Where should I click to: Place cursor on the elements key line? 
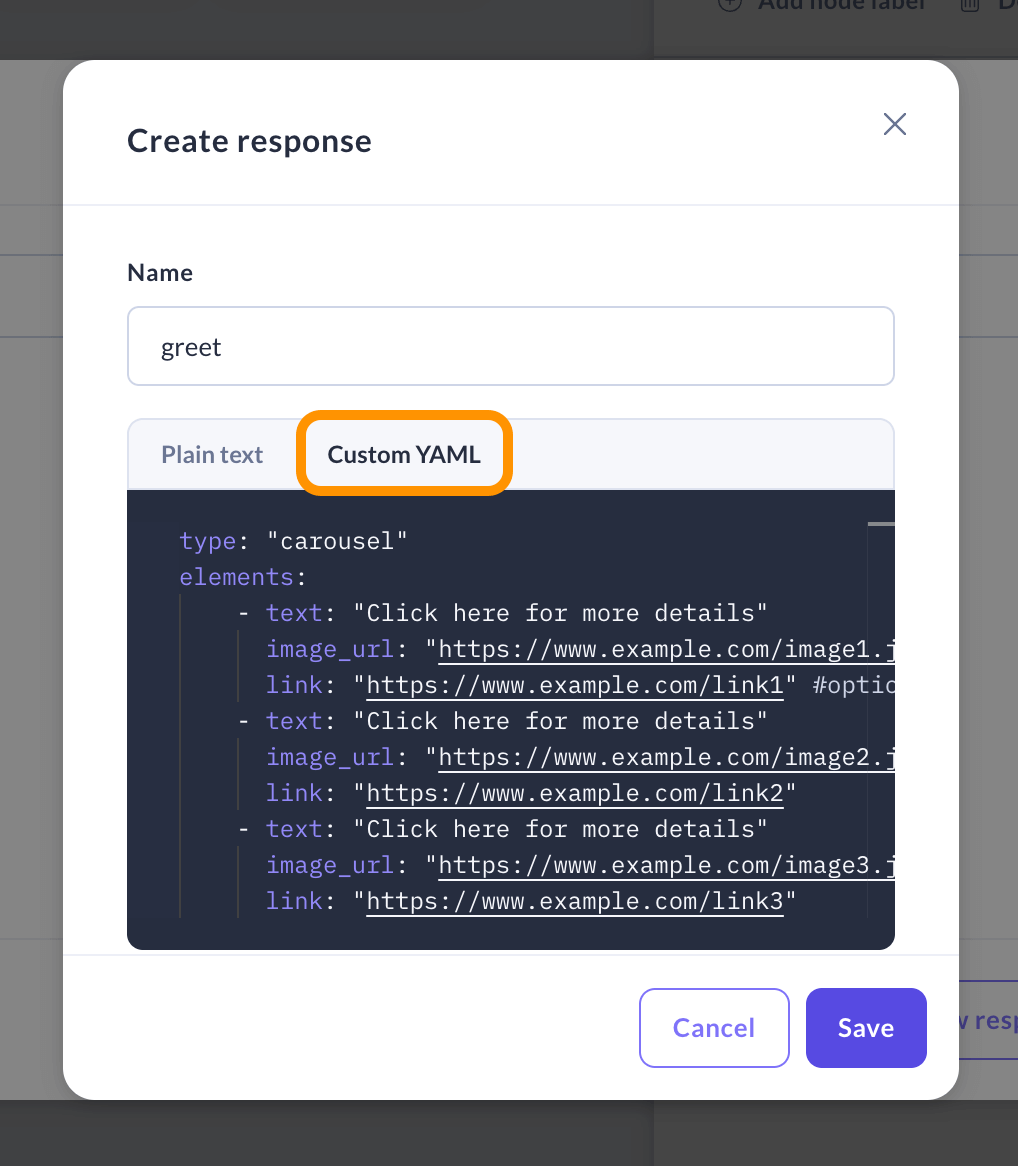coord(242,578)
